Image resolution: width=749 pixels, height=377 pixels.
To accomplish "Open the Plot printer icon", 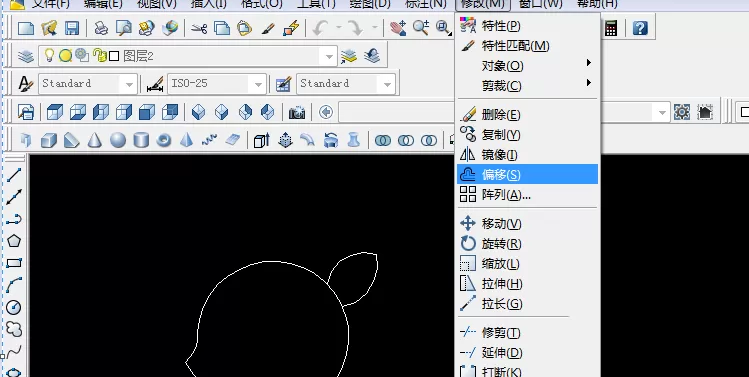I will click(x=101, y=28).
